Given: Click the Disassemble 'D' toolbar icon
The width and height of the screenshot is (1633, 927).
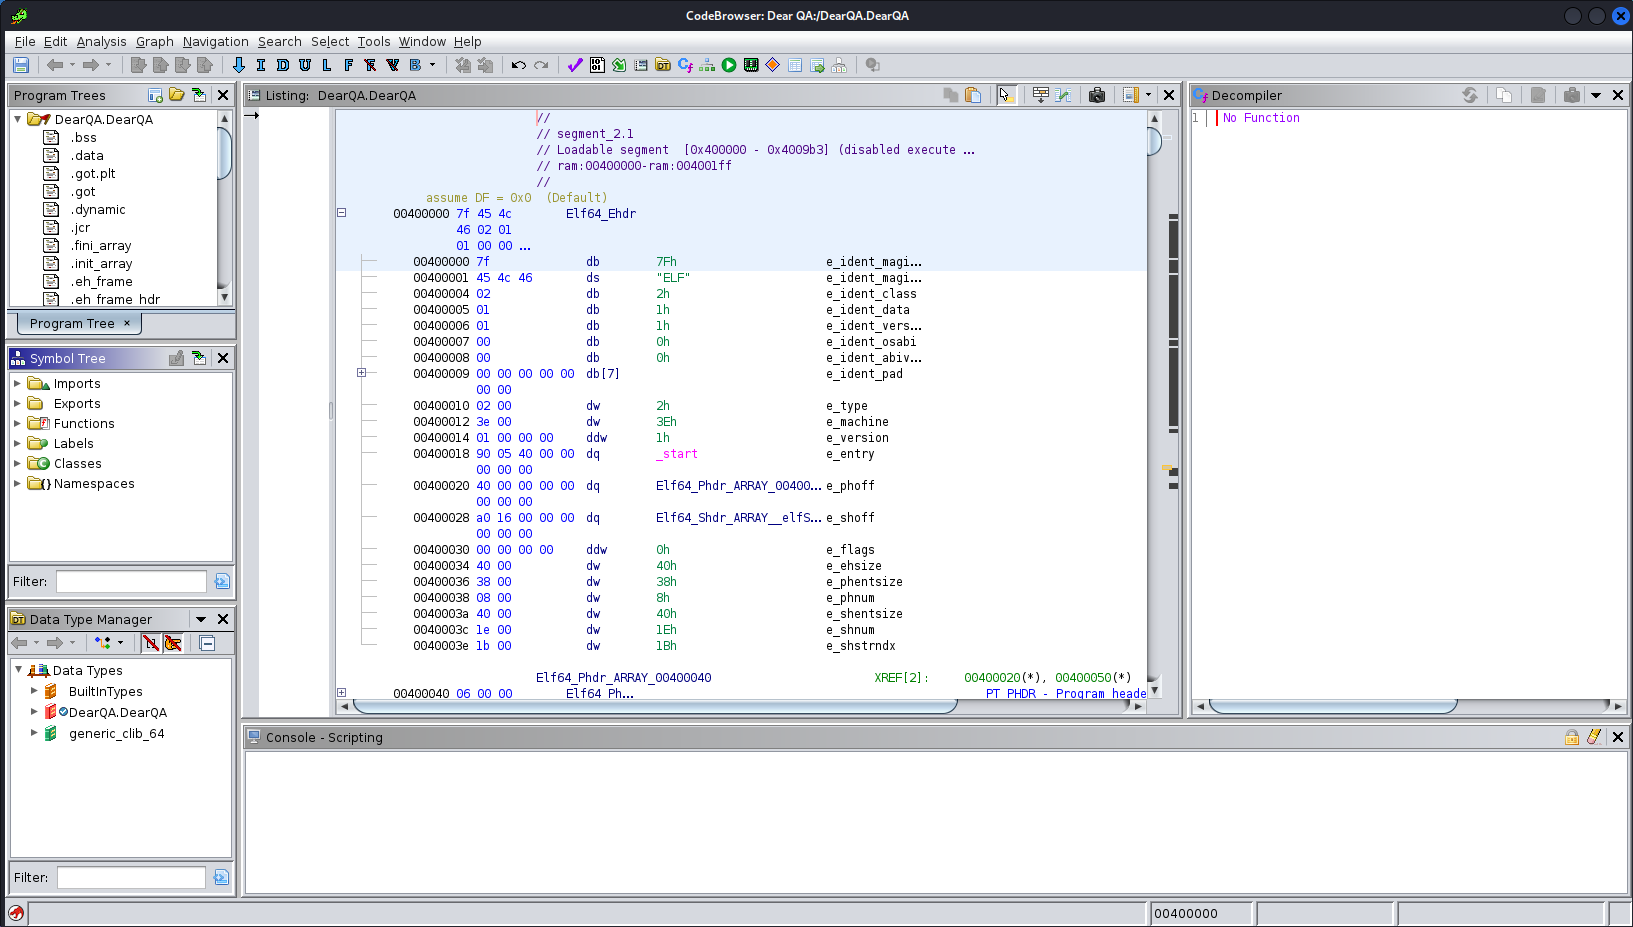Looking at the screenshot, I should (283, 65).
